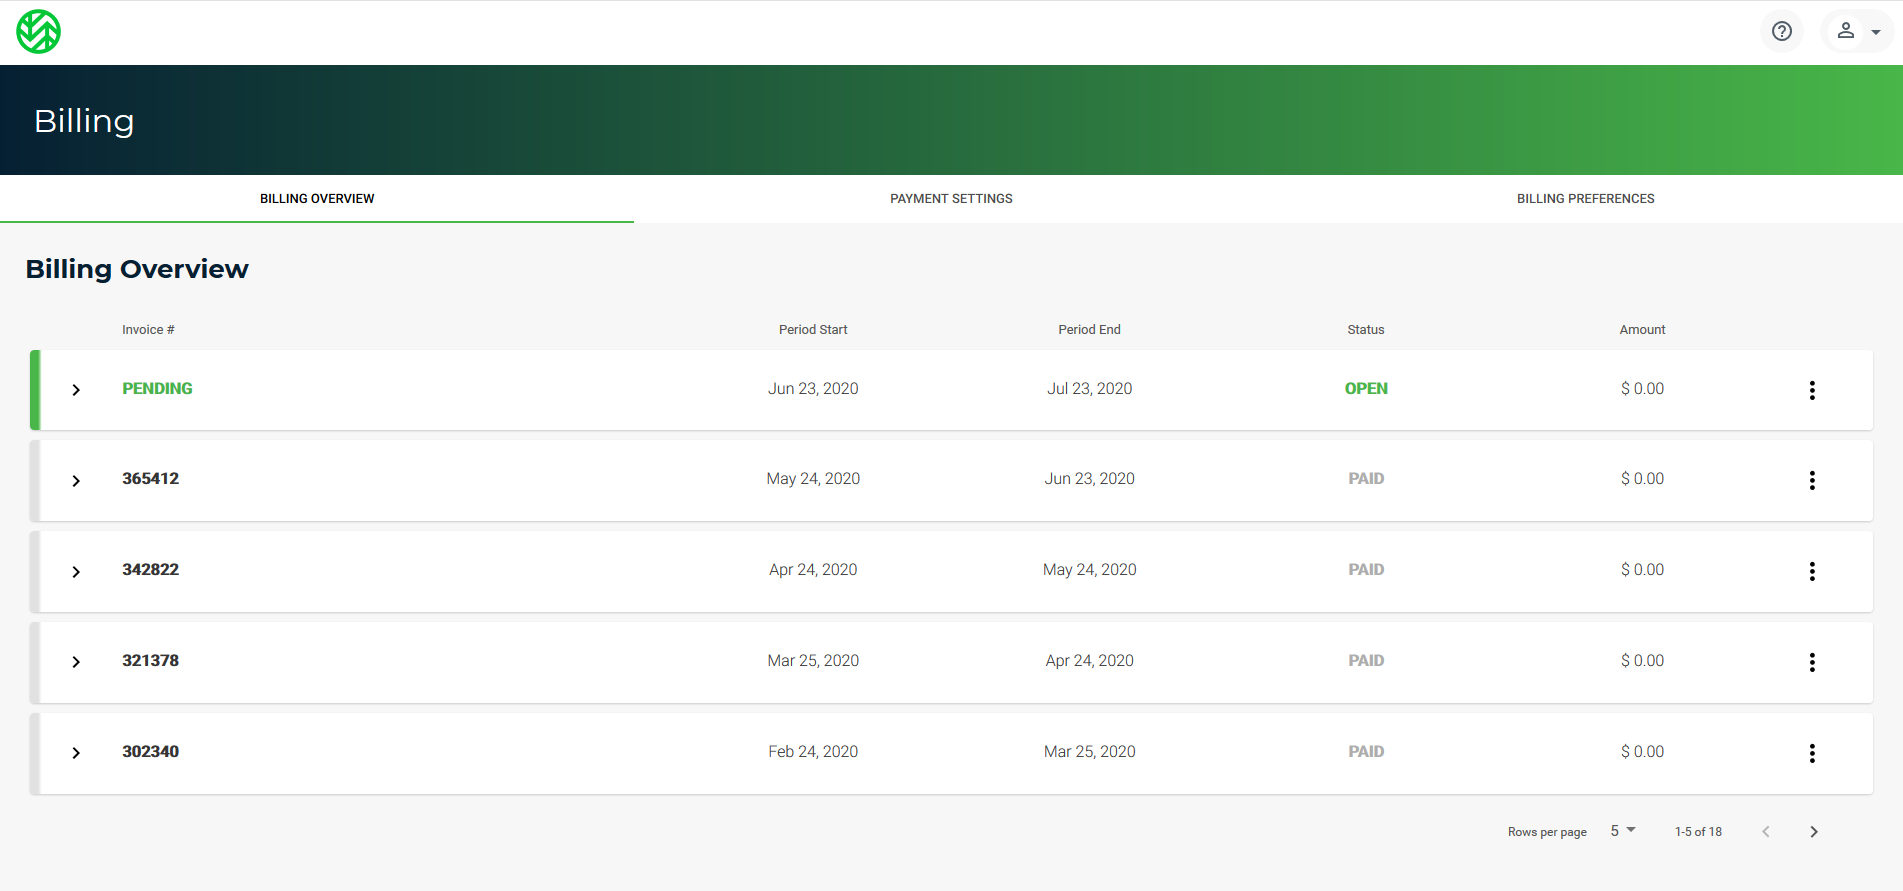Expand invoice 321378 row
Image resolution: width=1903 pixels, height=891 pixels.
point(76,662)
